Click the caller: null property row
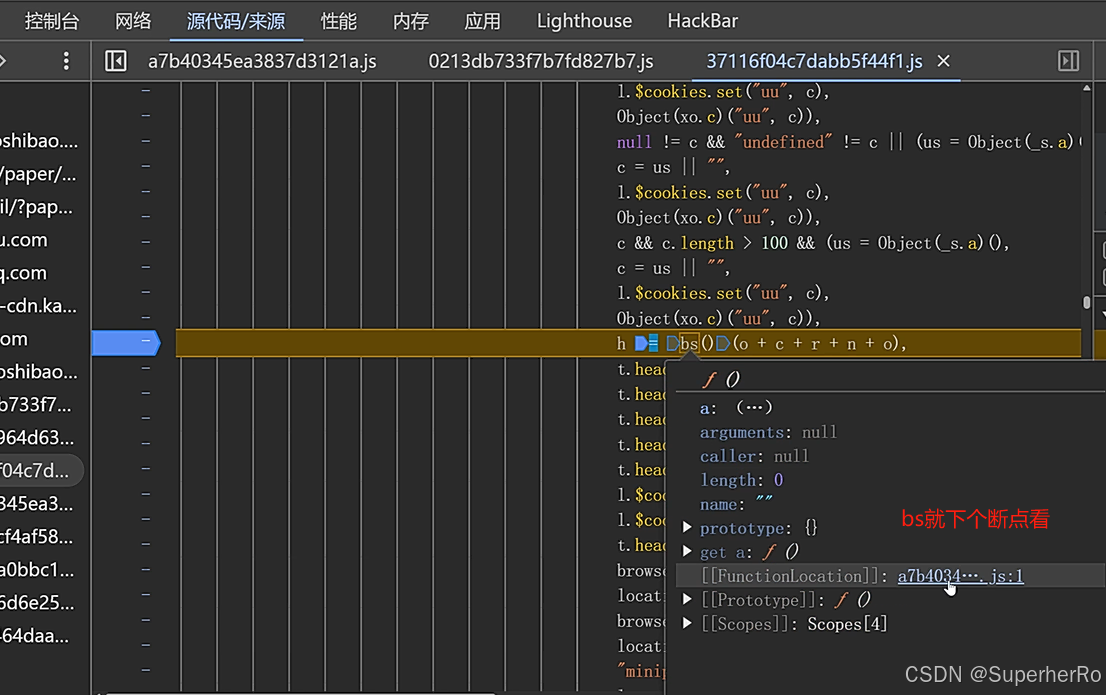The image size is (1106, 695). 754,456
